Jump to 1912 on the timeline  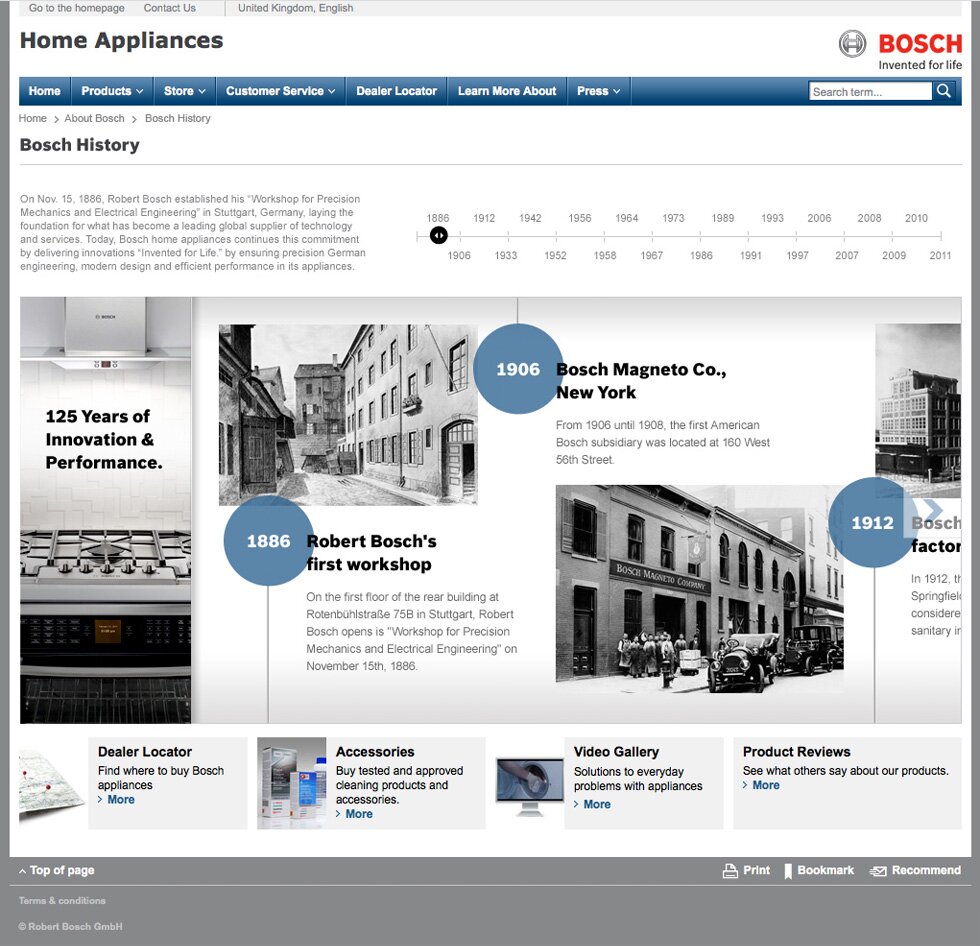click(x=484, y=218)
